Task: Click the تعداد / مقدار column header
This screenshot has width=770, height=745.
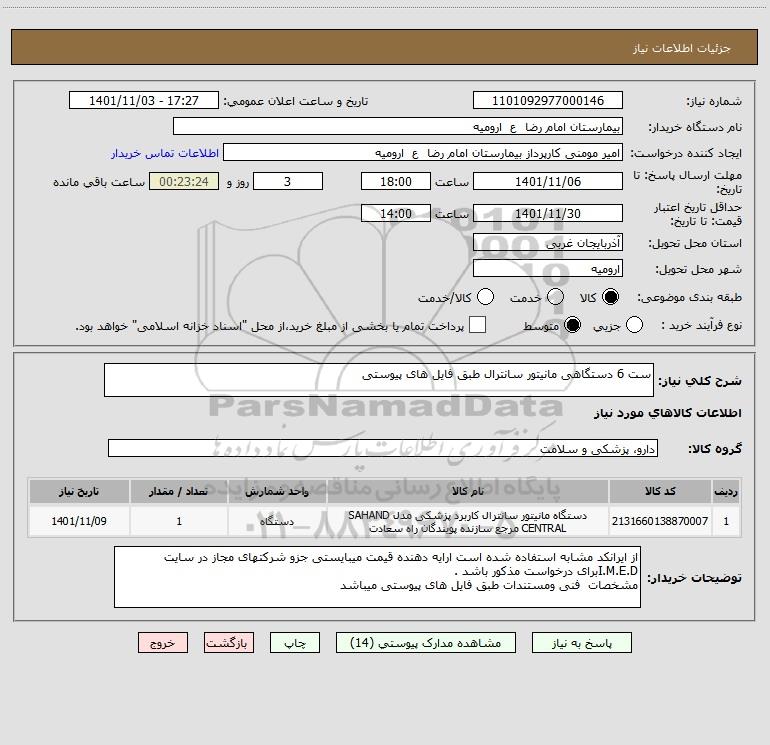Action: pos(179,491)
